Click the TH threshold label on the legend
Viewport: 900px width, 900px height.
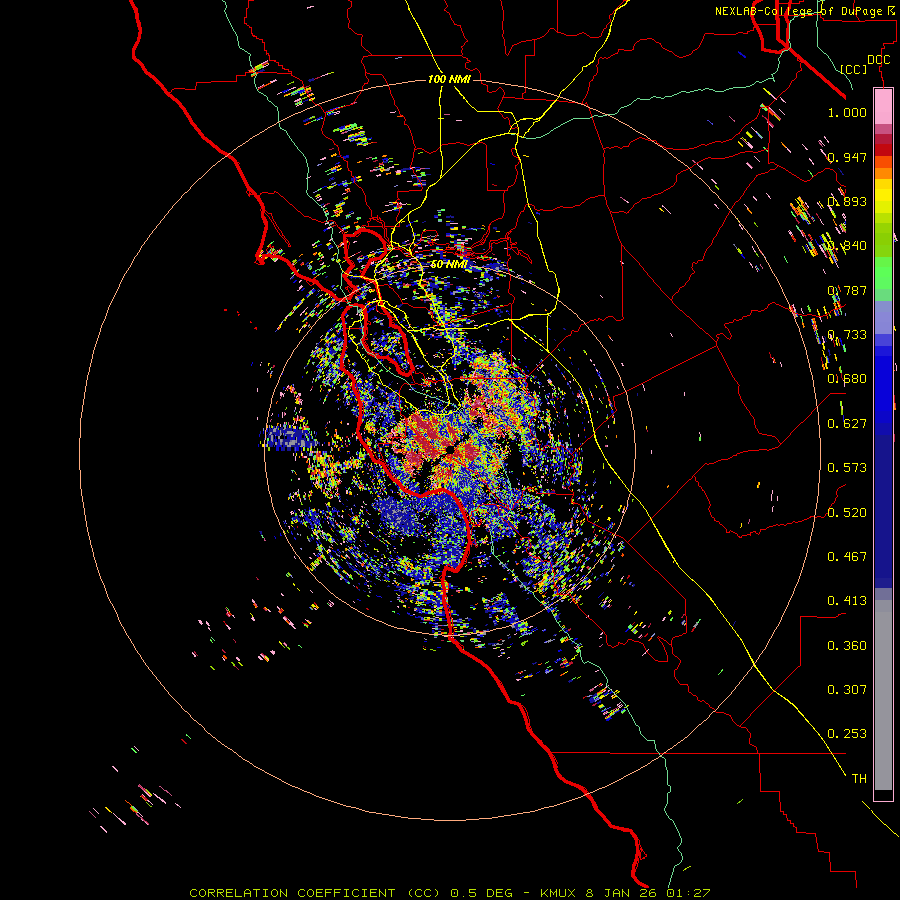coord(859,779)
